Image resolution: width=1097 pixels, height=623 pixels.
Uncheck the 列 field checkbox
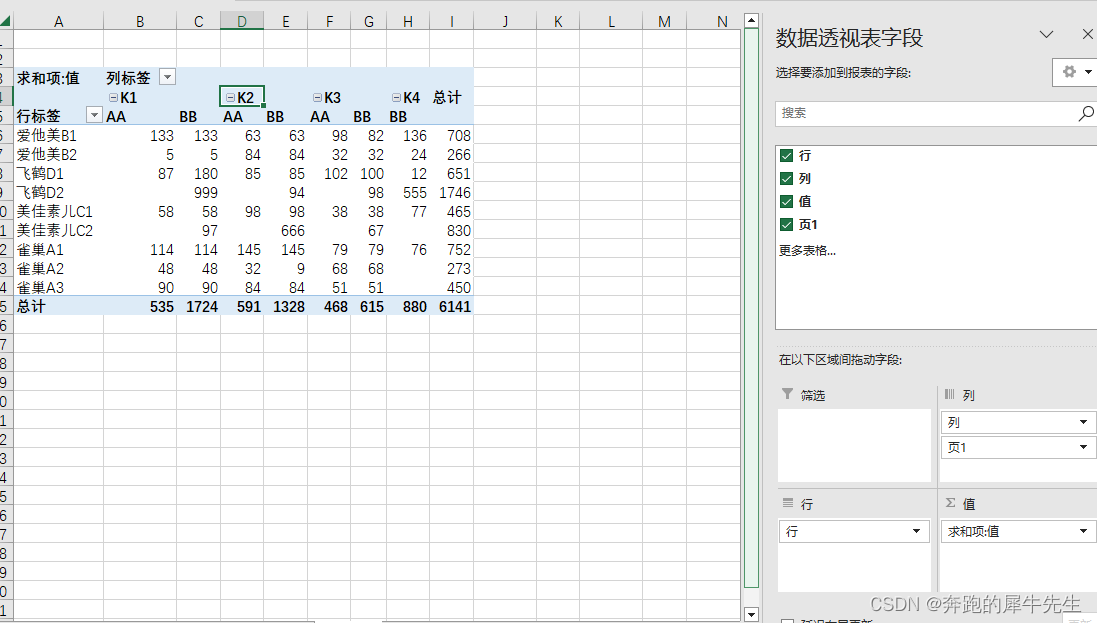click(x=786, y=178)
